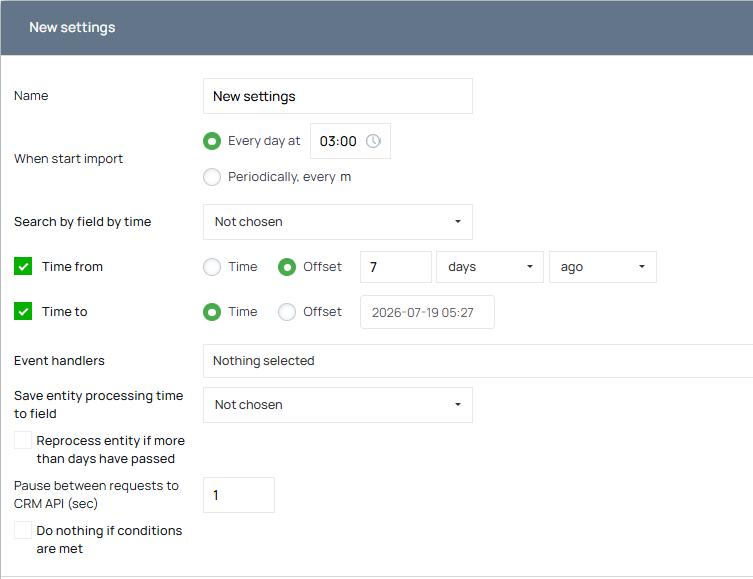Open Search by field by time dropdown
The height and width of the screenshot is (579, 753).
(x=338, y=222)
